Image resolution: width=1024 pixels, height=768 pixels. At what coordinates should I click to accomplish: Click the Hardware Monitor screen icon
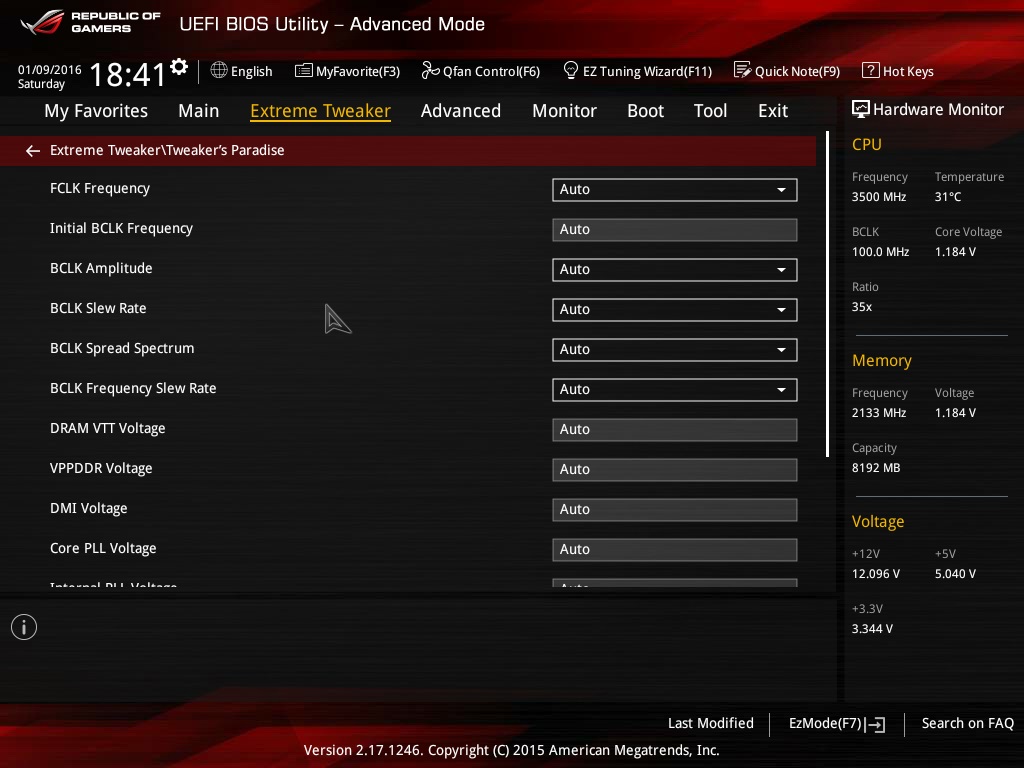point(861,109)
